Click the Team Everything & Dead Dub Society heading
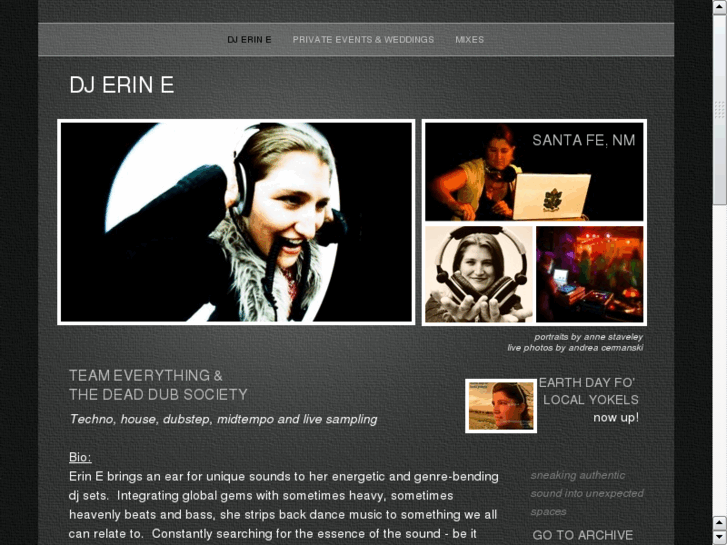Screen dimensions: 727x545 pos(158,385)
